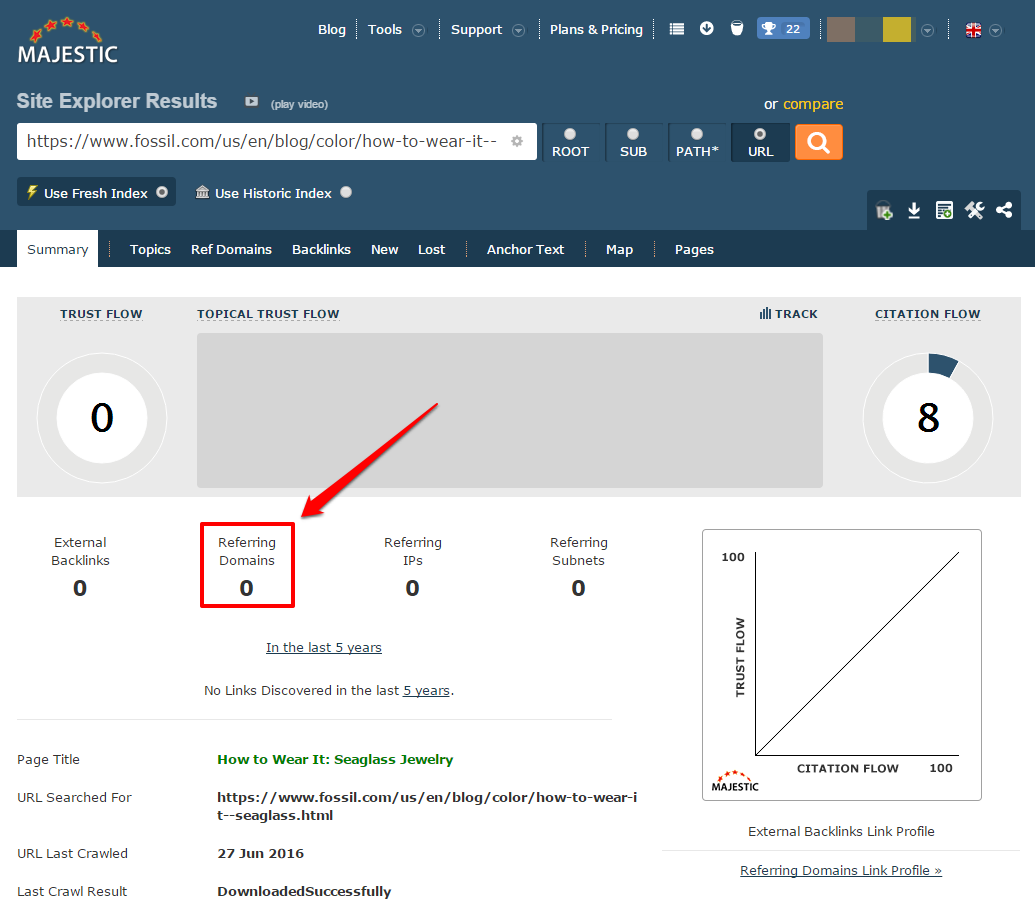The width and height of the screenshot is (1035, 904).
Task: Click the gear icon inside the URL field
Action: (517, 141)
